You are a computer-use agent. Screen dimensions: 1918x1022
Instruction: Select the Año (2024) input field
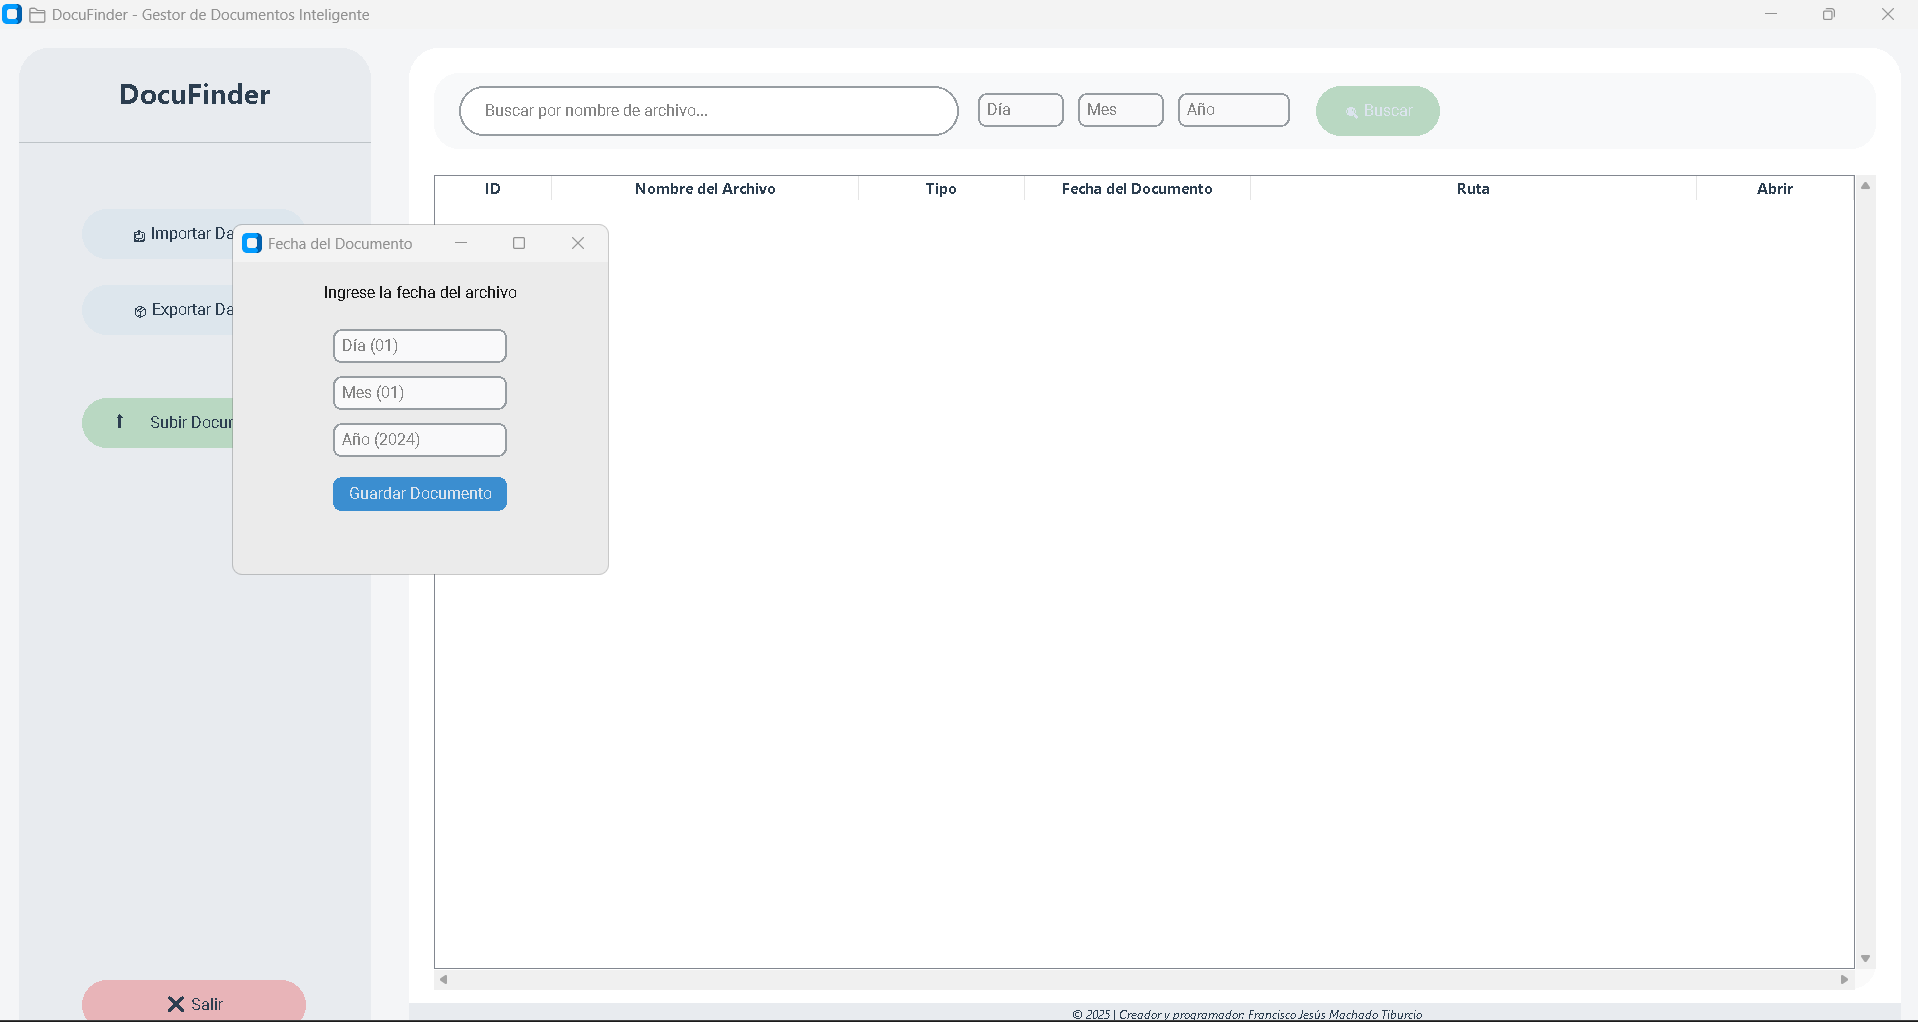[x=420, y=440]
